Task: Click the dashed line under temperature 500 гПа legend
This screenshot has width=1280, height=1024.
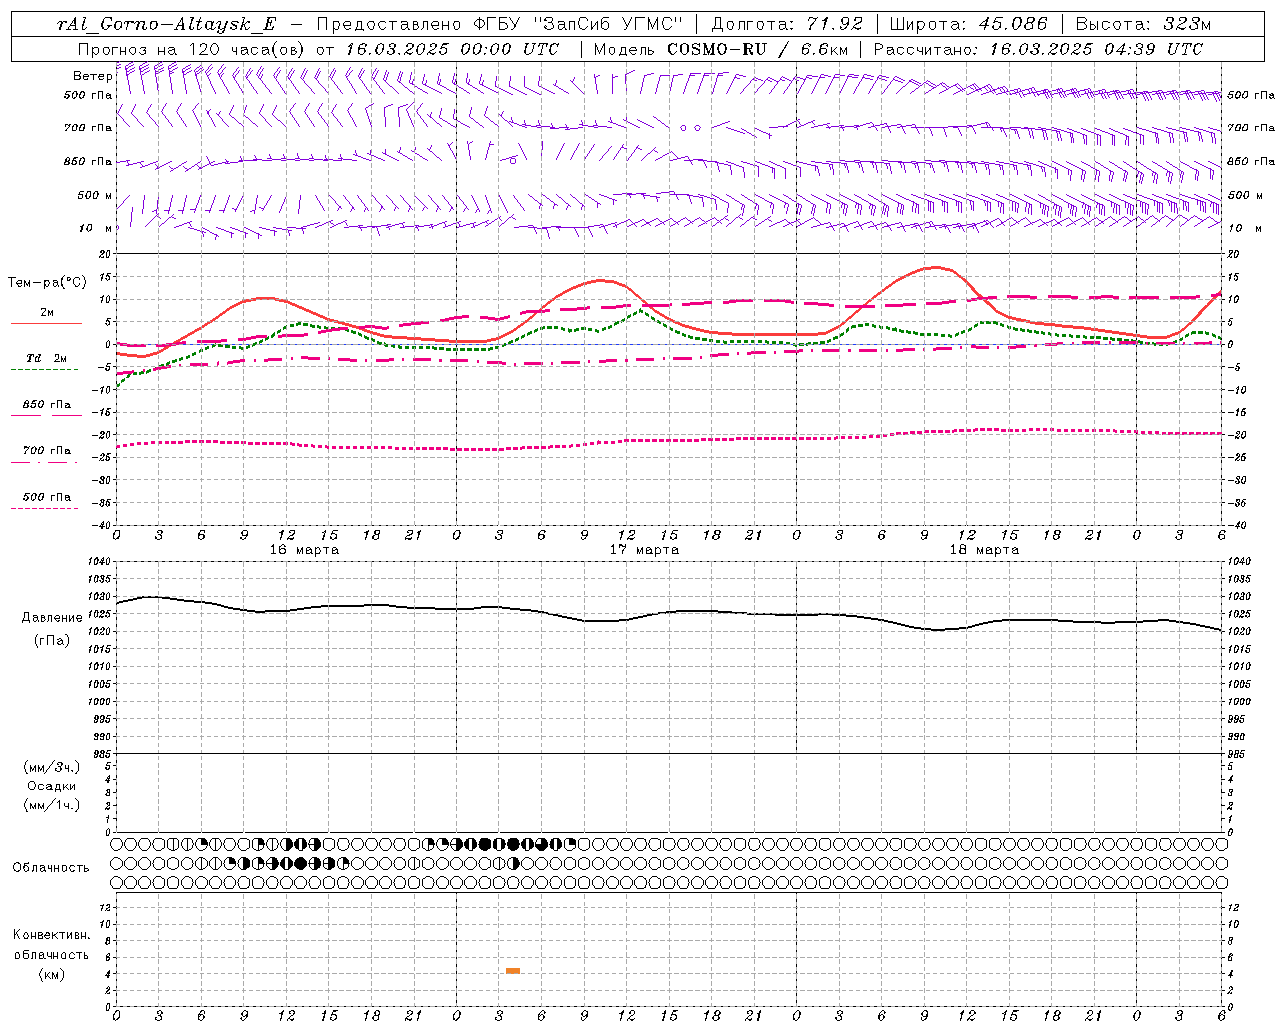Action: click(x=45, y=508)
